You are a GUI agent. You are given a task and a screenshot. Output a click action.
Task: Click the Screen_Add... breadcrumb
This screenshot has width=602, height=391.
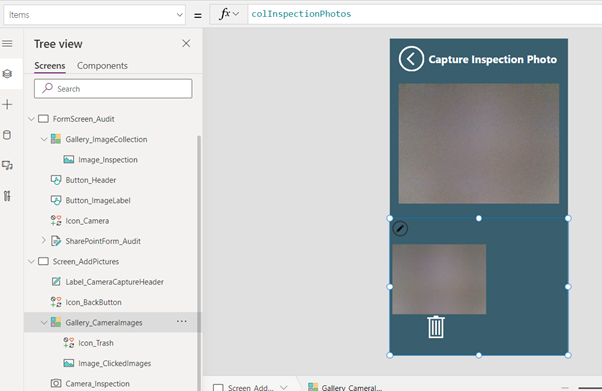click(250, 387)
